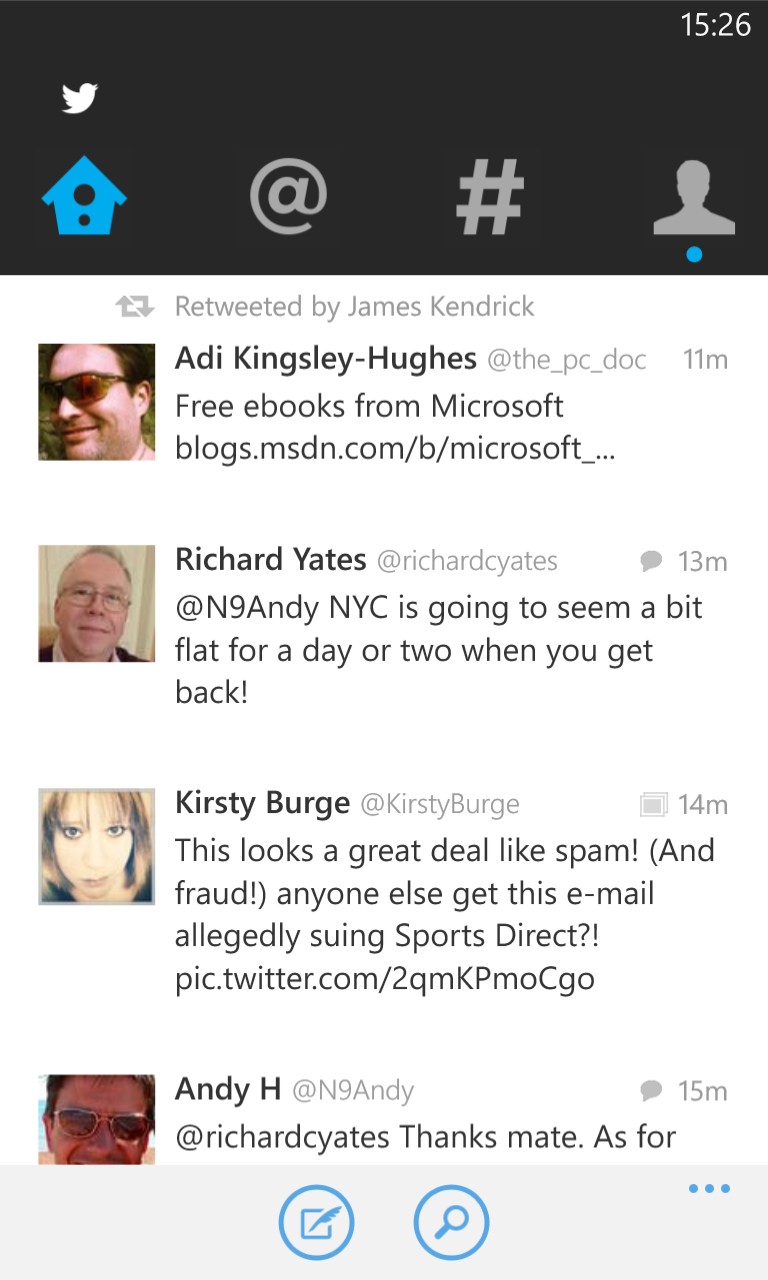Open search with the magnifier icon
Viewport: 768px width, 1280px height.
click(451, 1221)
